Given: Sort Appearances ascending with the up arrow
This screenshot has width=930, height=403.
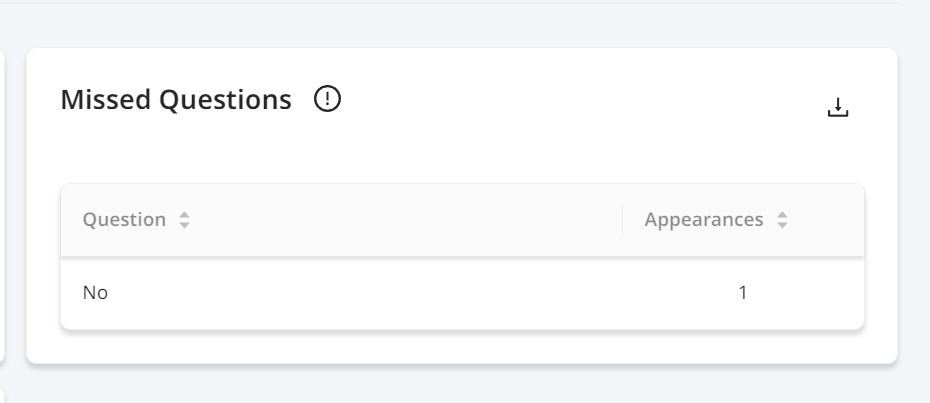Looking at the screenshot, I should pyautogui.click(x=782, y=215).
